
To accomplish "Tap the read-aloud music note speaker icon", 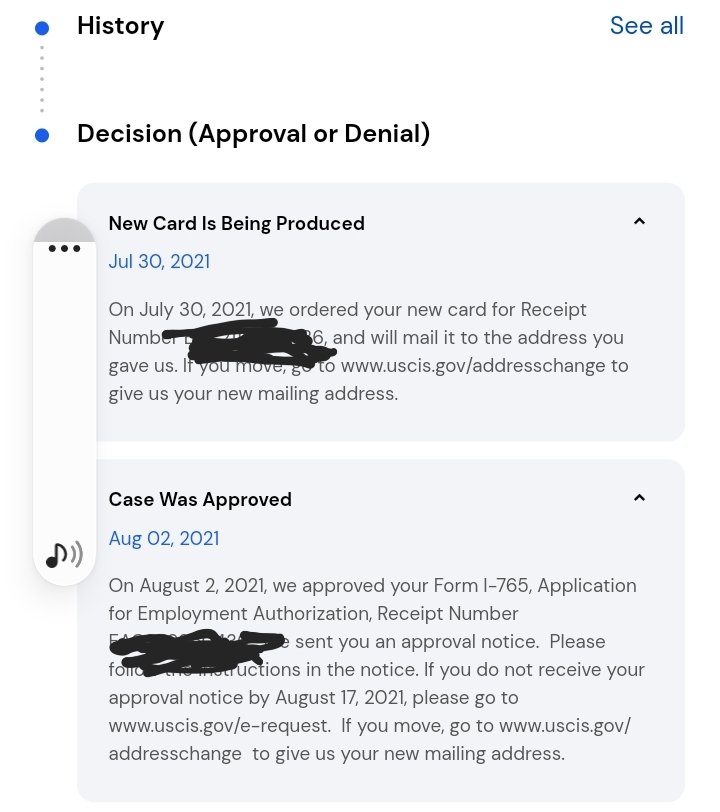I will [64, 554].
